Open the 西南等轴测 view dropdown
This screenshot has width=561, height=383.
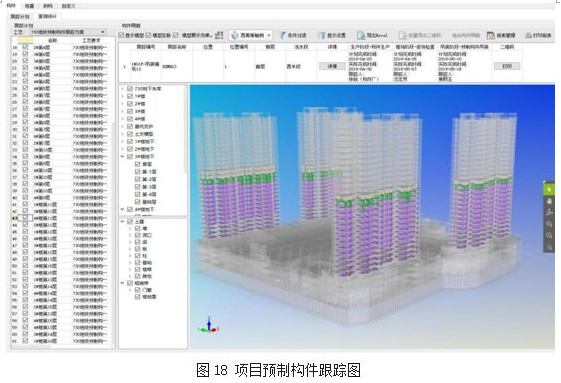[251, 35]
